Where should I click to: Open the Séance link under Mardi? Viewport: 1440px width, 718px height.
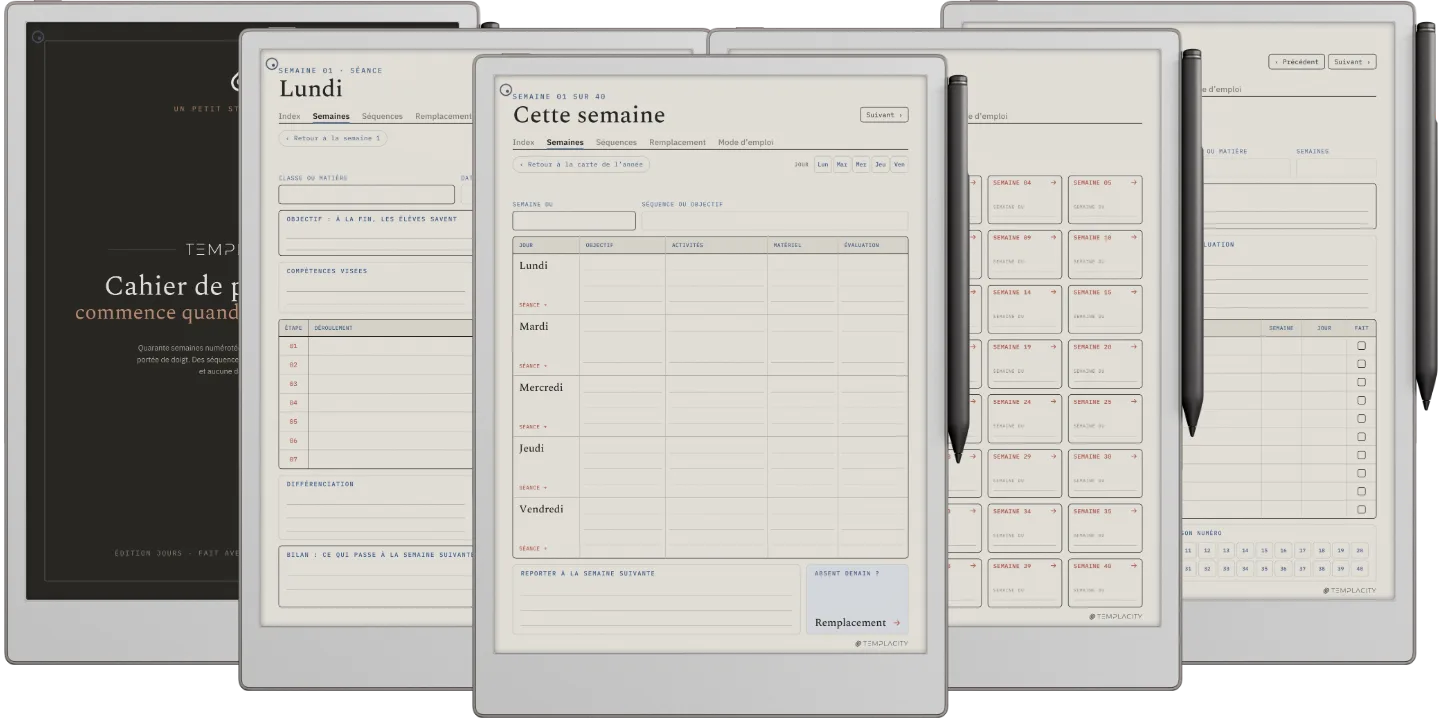(x=533, y=366)
